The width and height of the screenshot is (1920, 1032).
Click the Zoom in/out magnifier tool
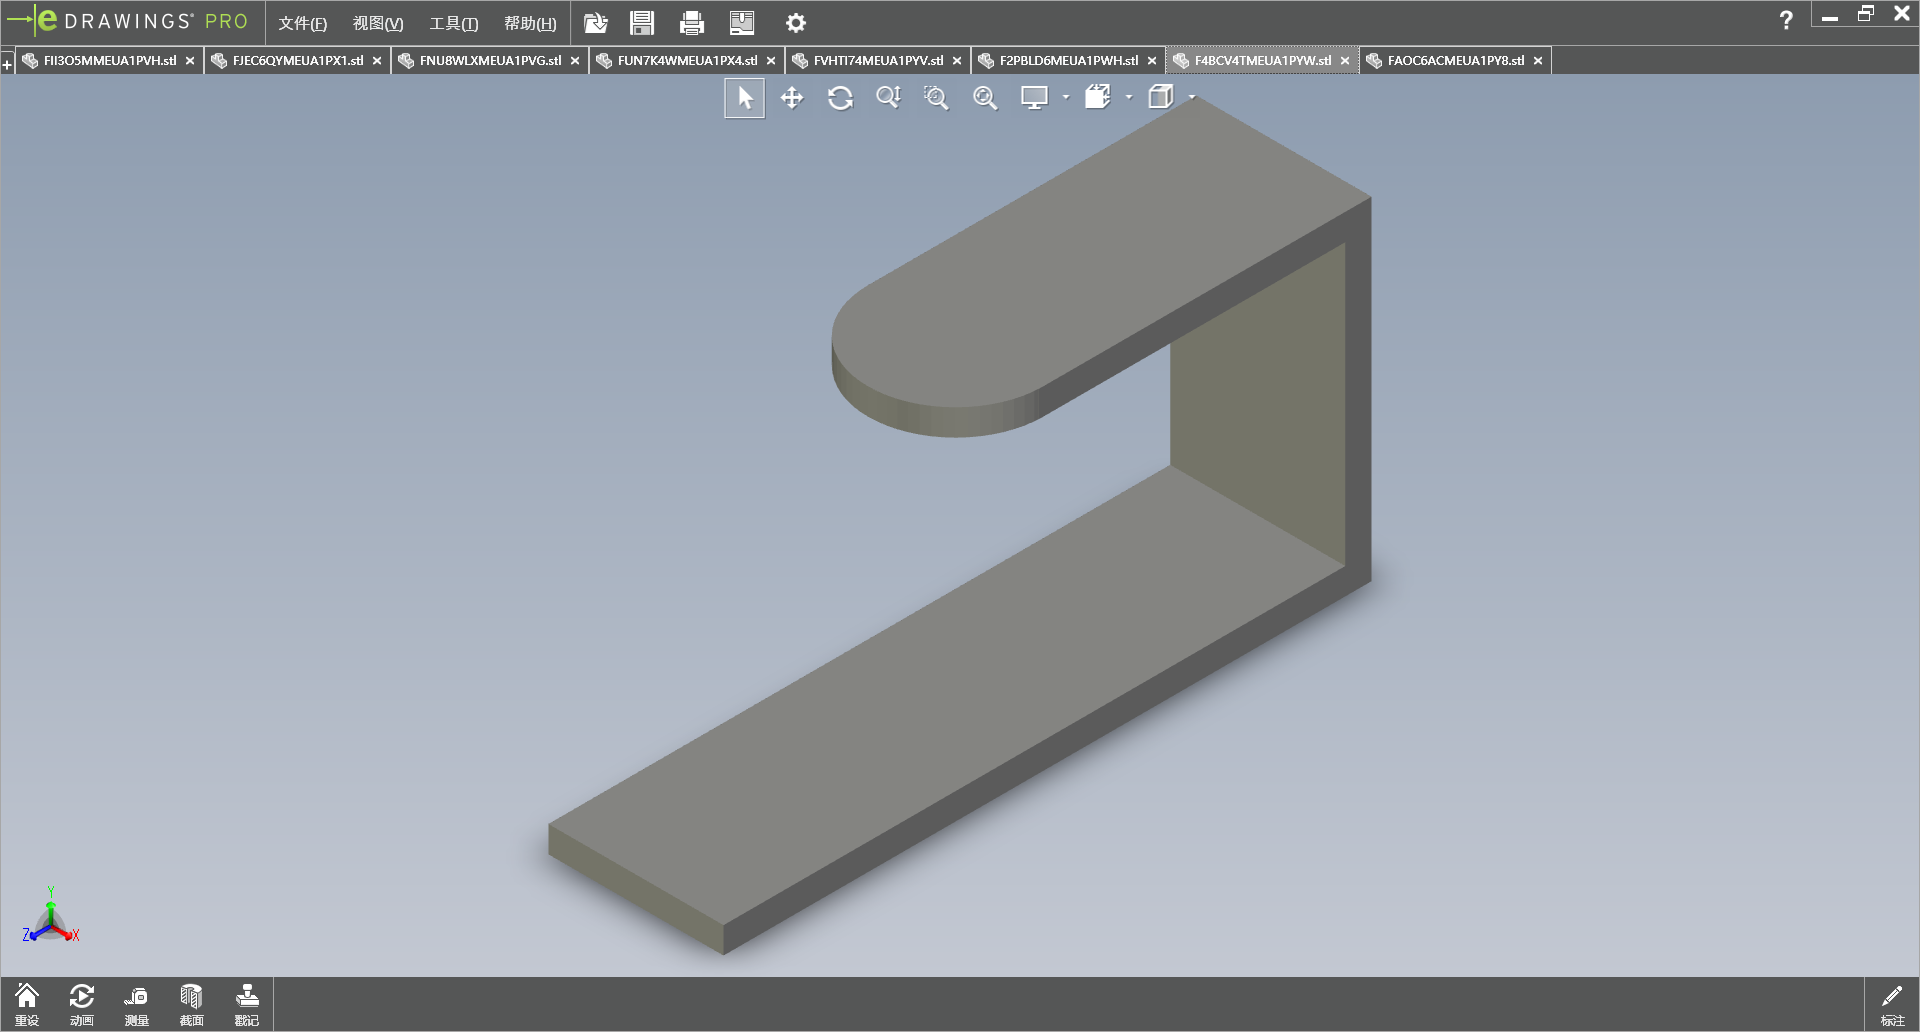coord(888,97)
